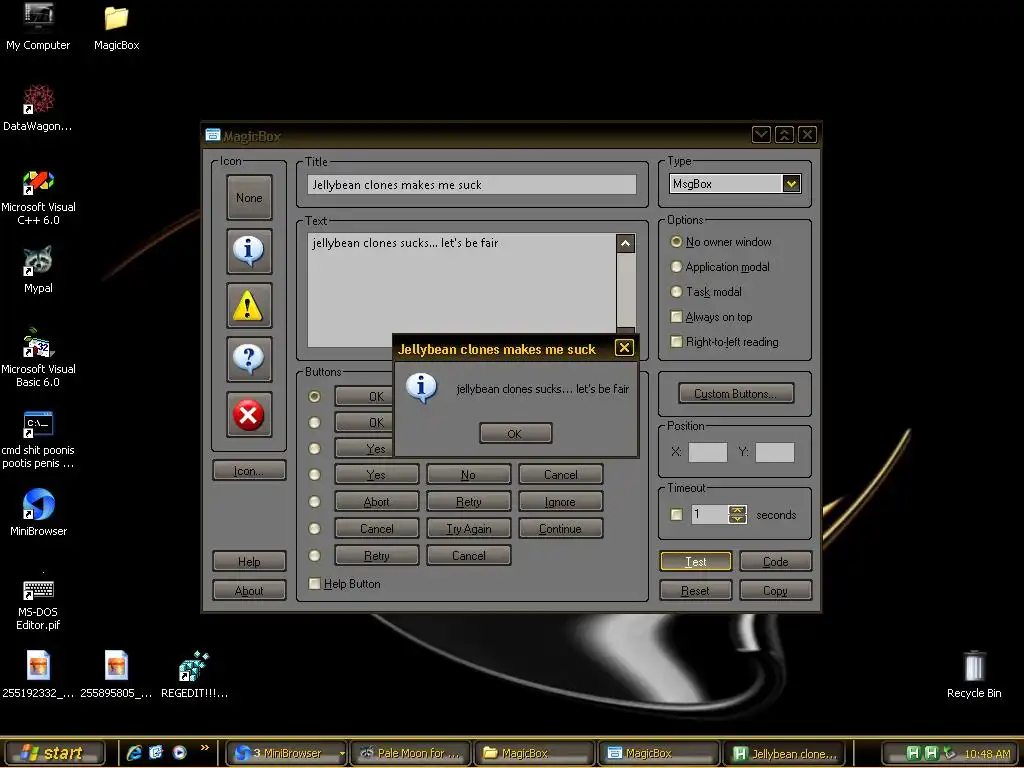The width and height of the screenshot is (1024, 768).
Task: Open the MS-DOS Editor.pif shortcut
Action: (x=38, y=604)
